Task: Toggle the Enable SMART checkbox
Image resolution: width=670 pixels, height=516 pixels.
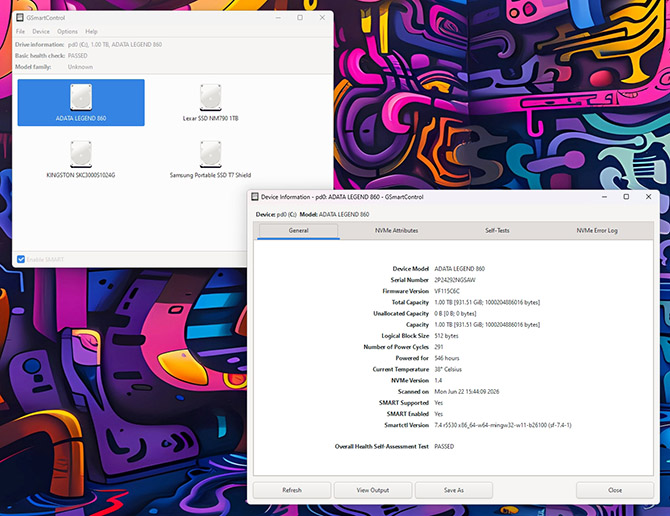Action: (21, 259)
